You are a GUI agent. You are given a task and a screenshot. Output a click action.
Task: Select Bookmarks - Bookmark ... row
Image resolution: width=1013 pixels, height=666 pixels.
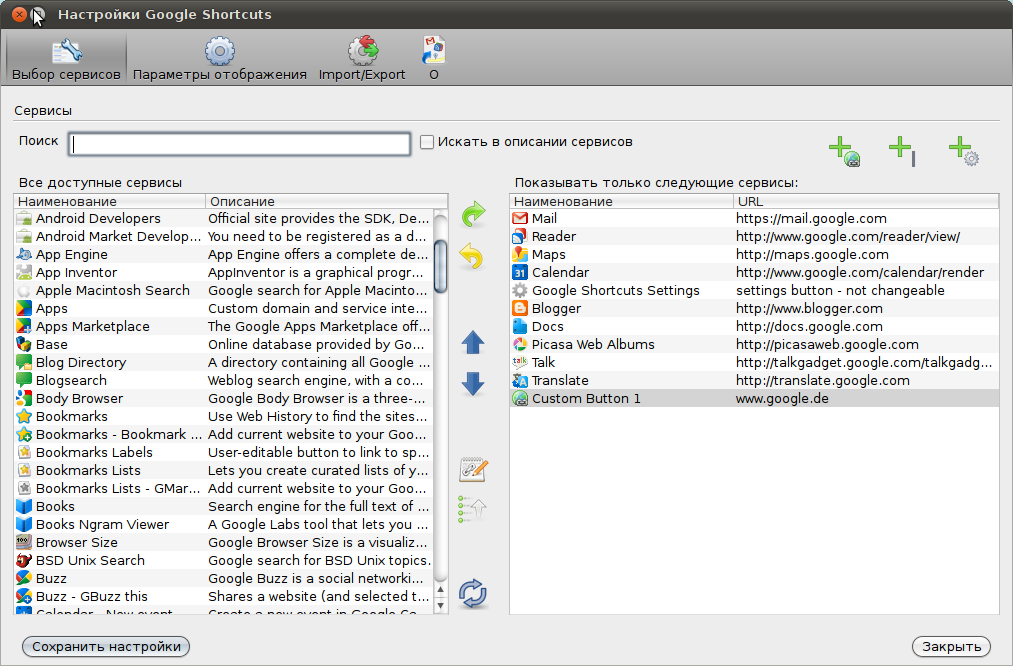224,435
